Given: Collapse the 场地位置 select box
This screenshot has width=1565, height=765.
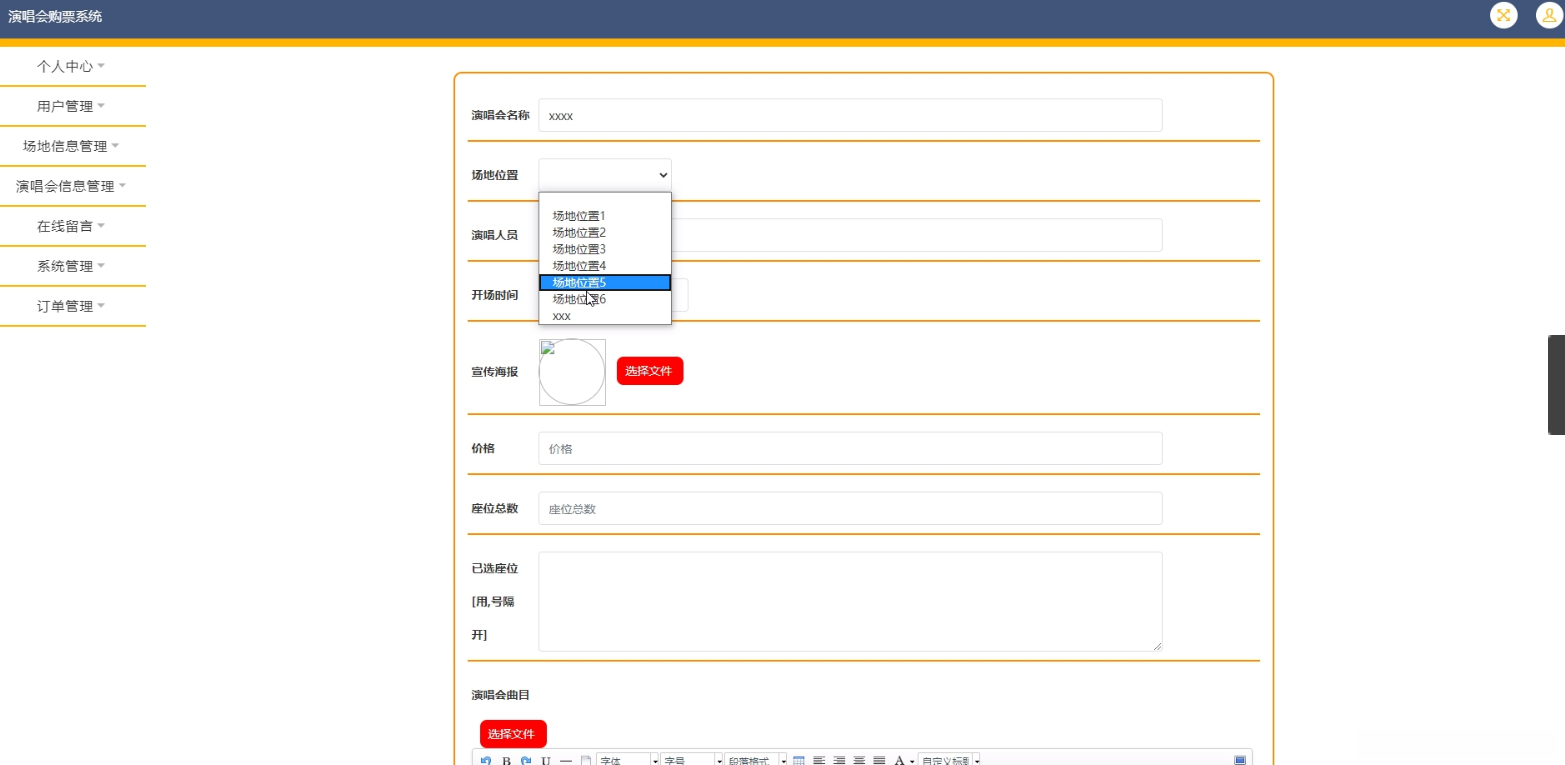Looking at the screenshot, I should [x=605, y=175].
